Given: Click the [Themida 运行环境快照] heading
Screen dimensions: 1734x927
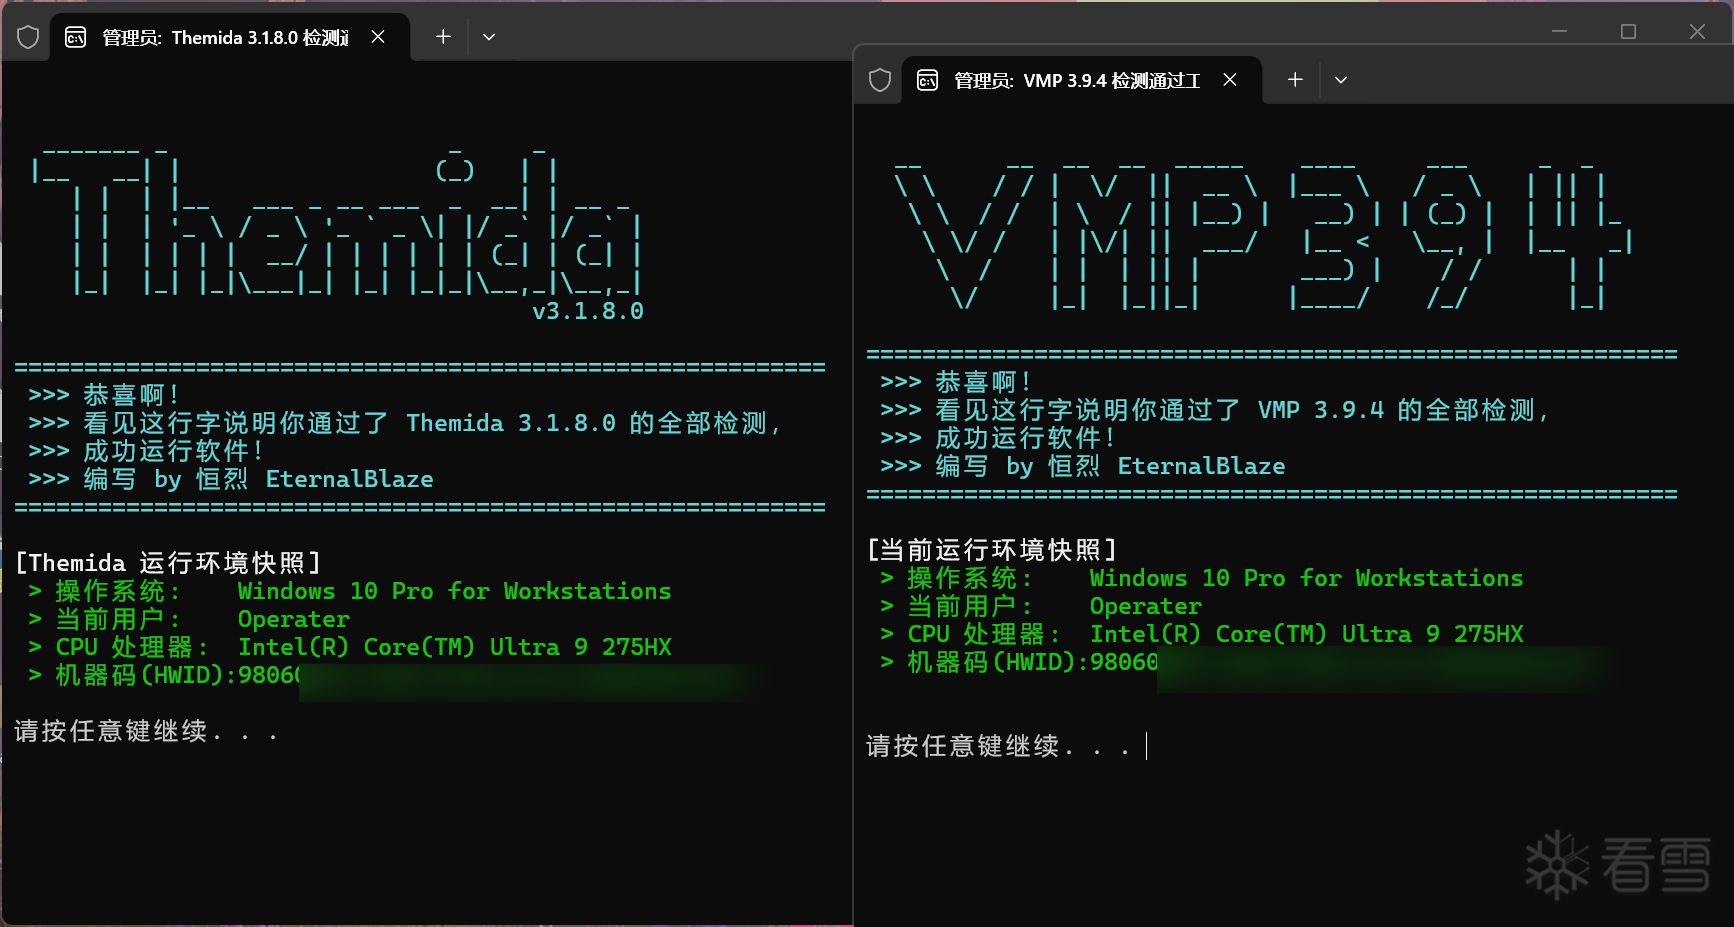Looking at the screenshot, I should [x=168, y=563].
